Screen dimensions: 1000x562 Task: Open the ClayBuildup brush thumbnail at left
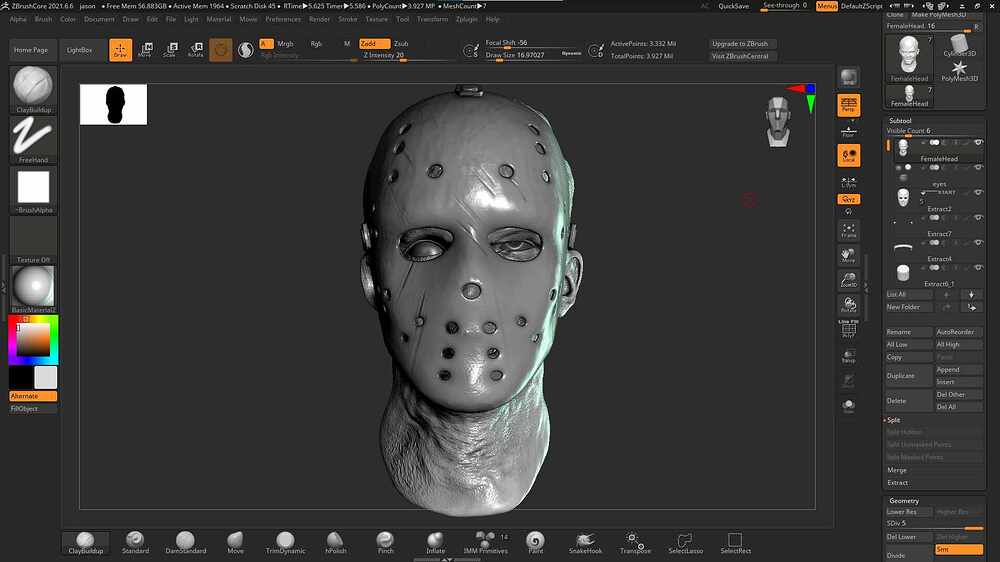pyautogui.click(x=33, y=89)
